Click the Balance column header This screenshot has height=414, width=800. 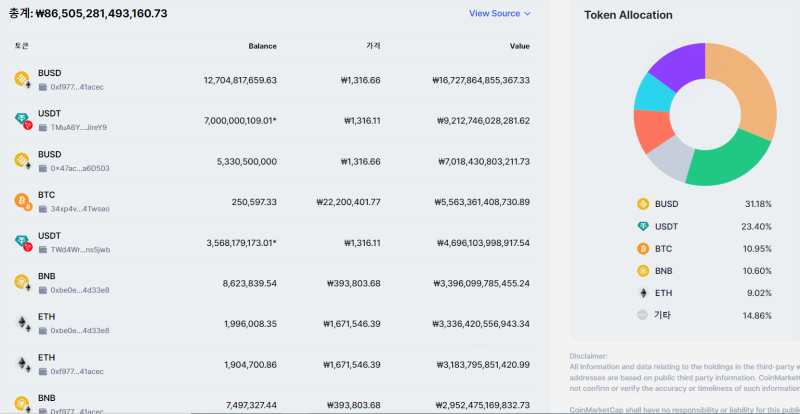point(262,46)
